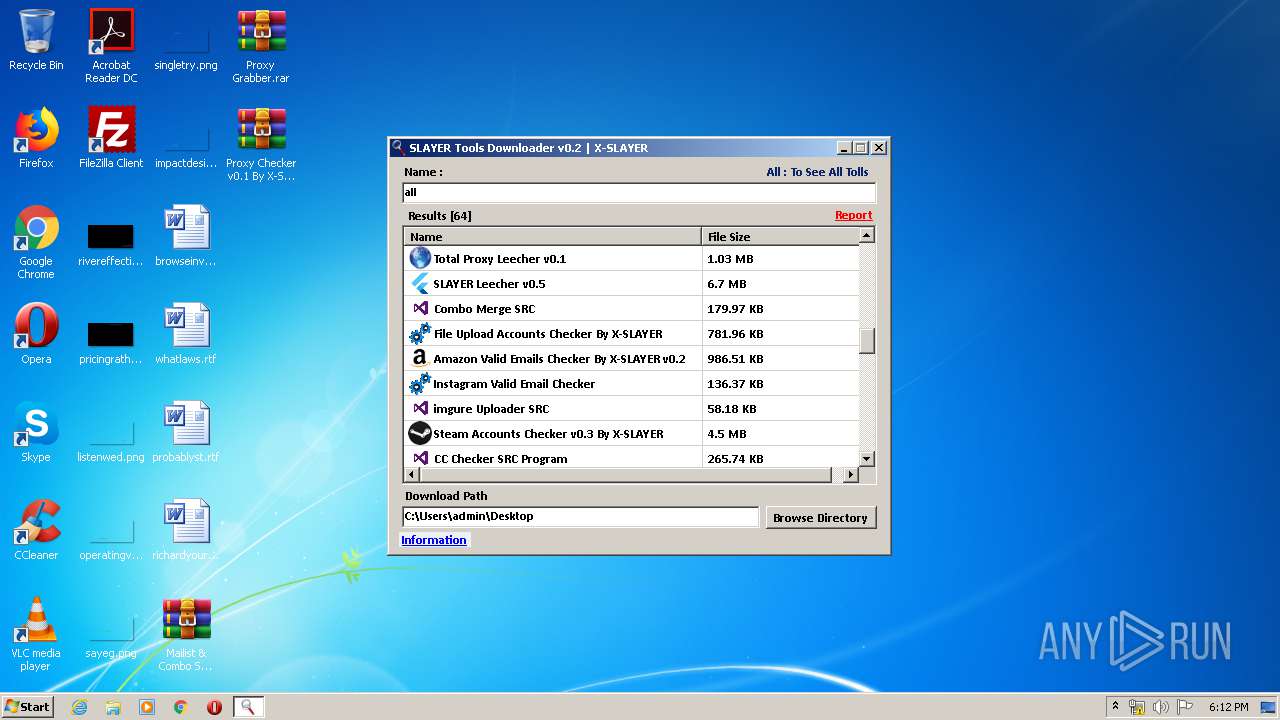Select the 1.03 MB file size cell
The width and height of the screenshot is (1280, 720).
pyautogui.click(x=781, y=258)
